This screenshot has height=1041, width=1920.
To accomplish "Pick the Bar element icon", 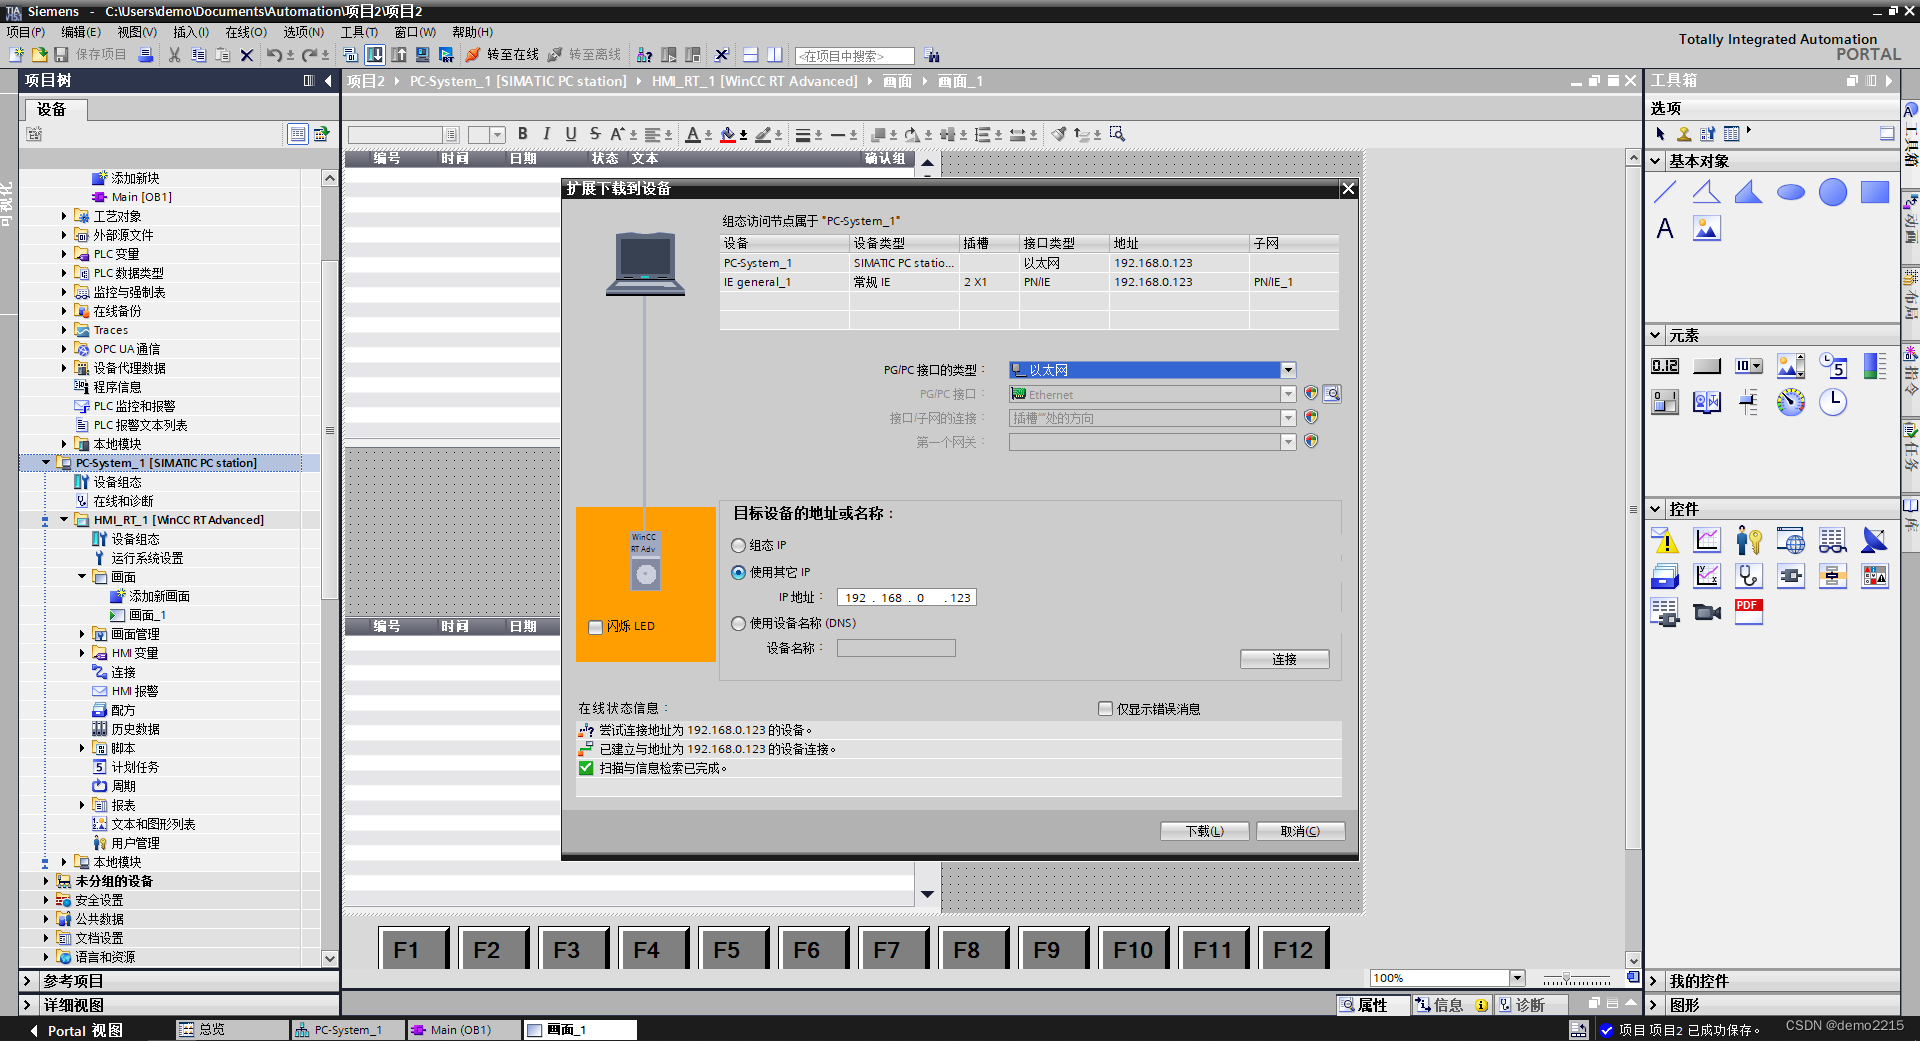I will [x=1874, y=366].
